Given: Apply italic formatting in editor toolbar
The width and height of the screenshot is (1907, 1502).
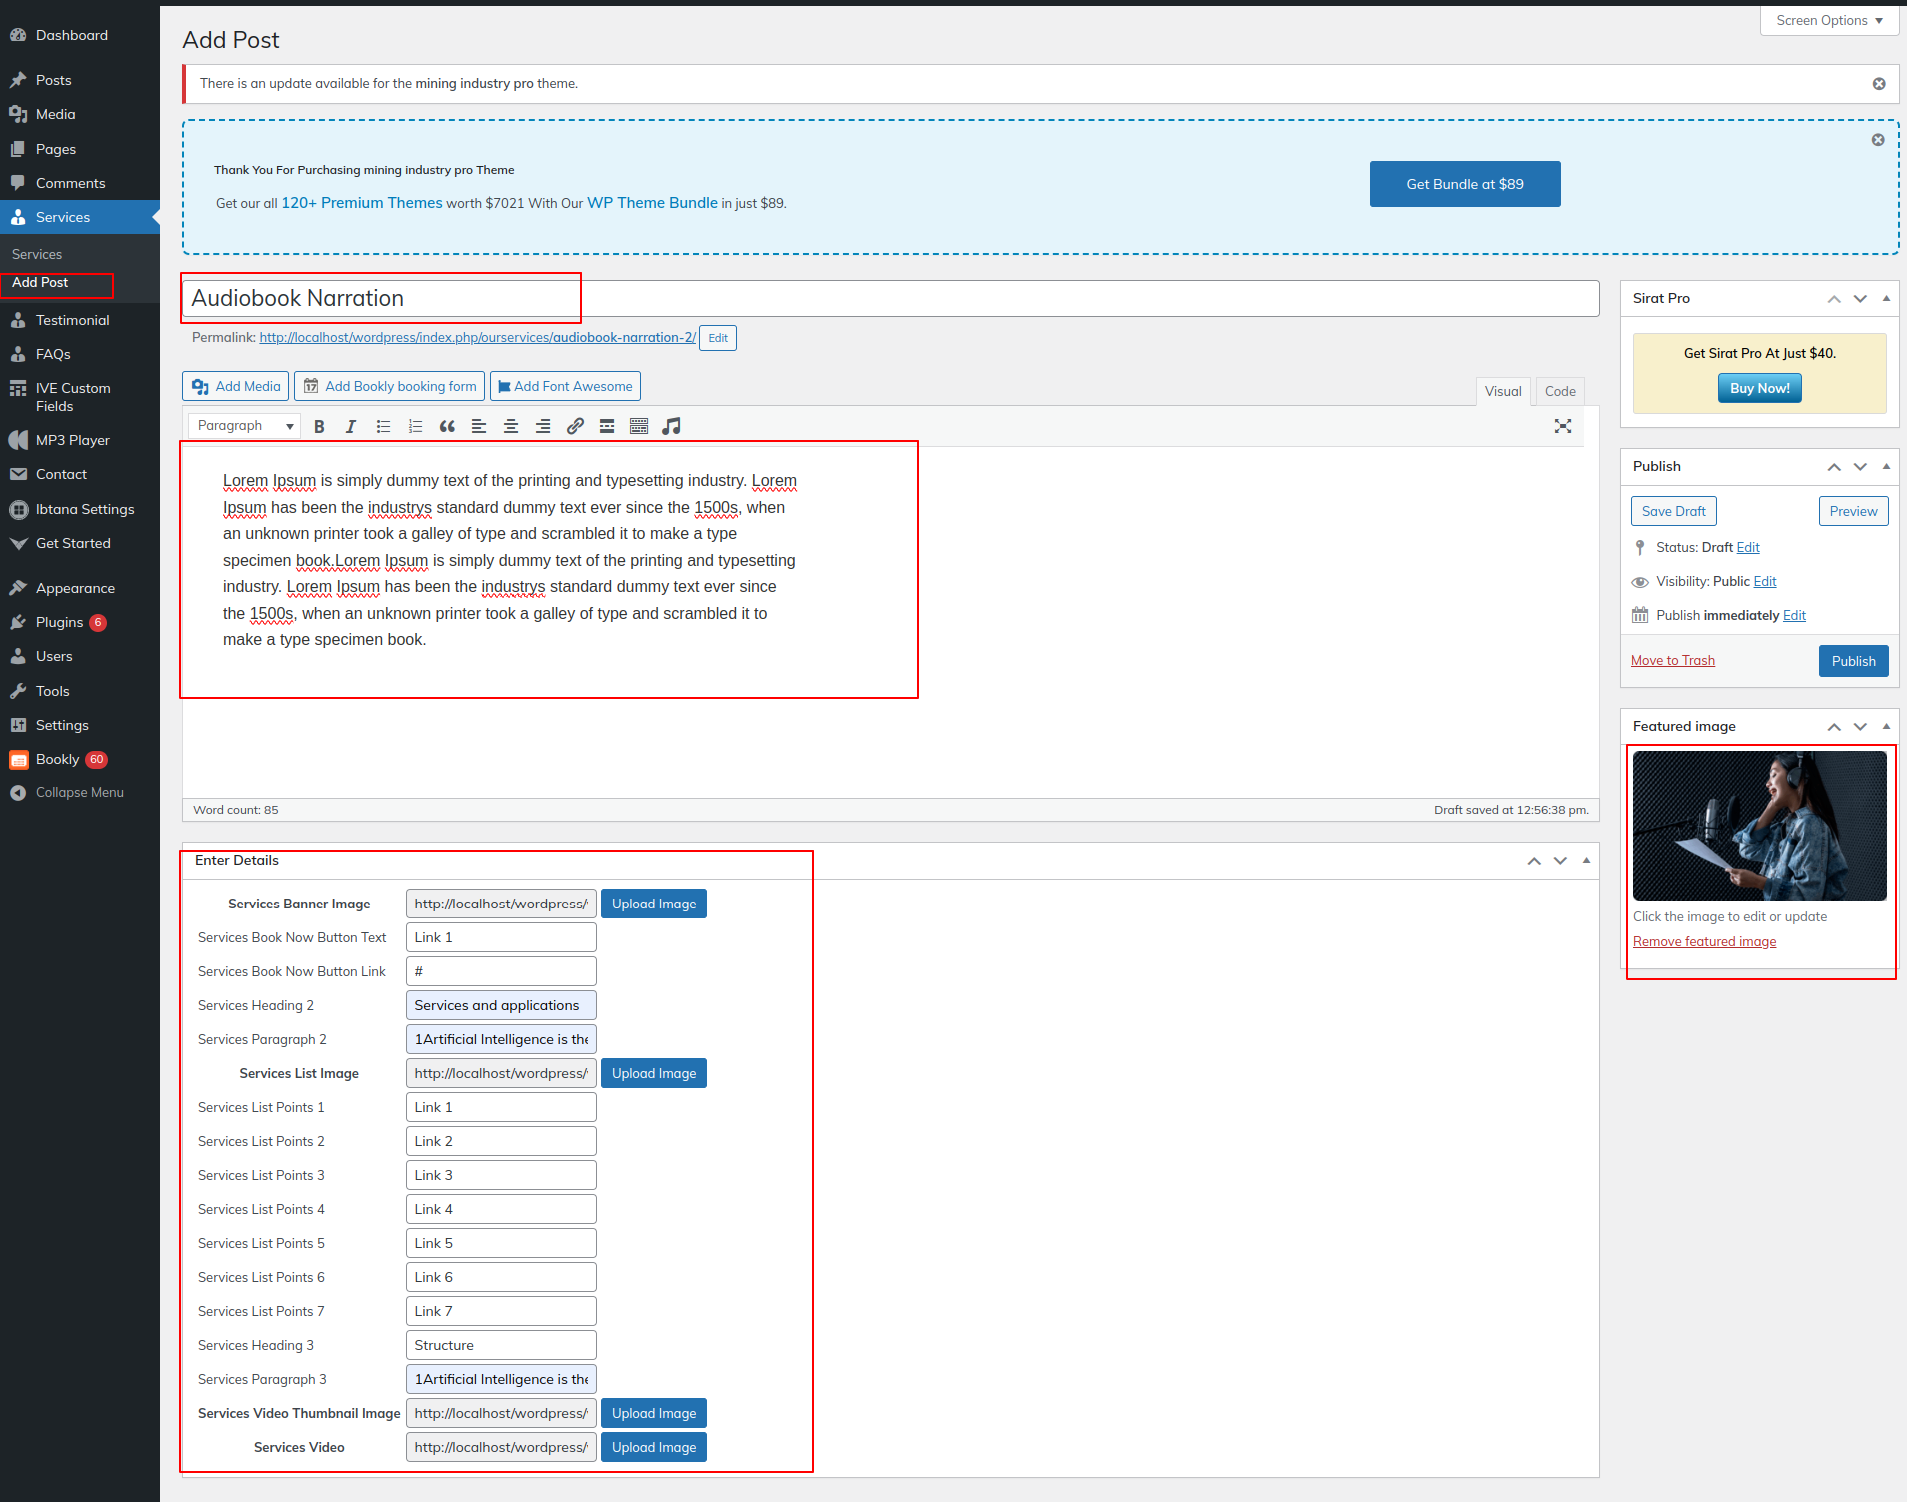Looking at the screenshot, I should (x=351, y=426).
